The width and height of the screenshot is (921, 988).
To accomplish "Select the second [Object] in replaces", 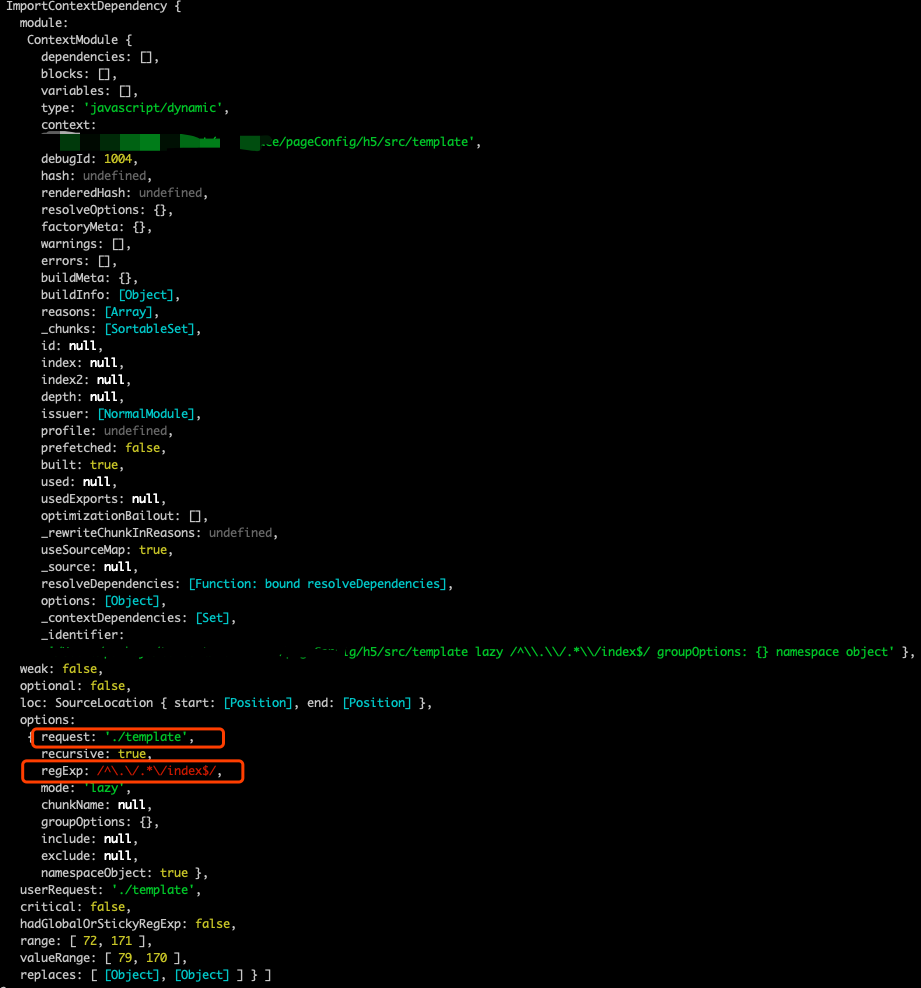I will [202, 975].
